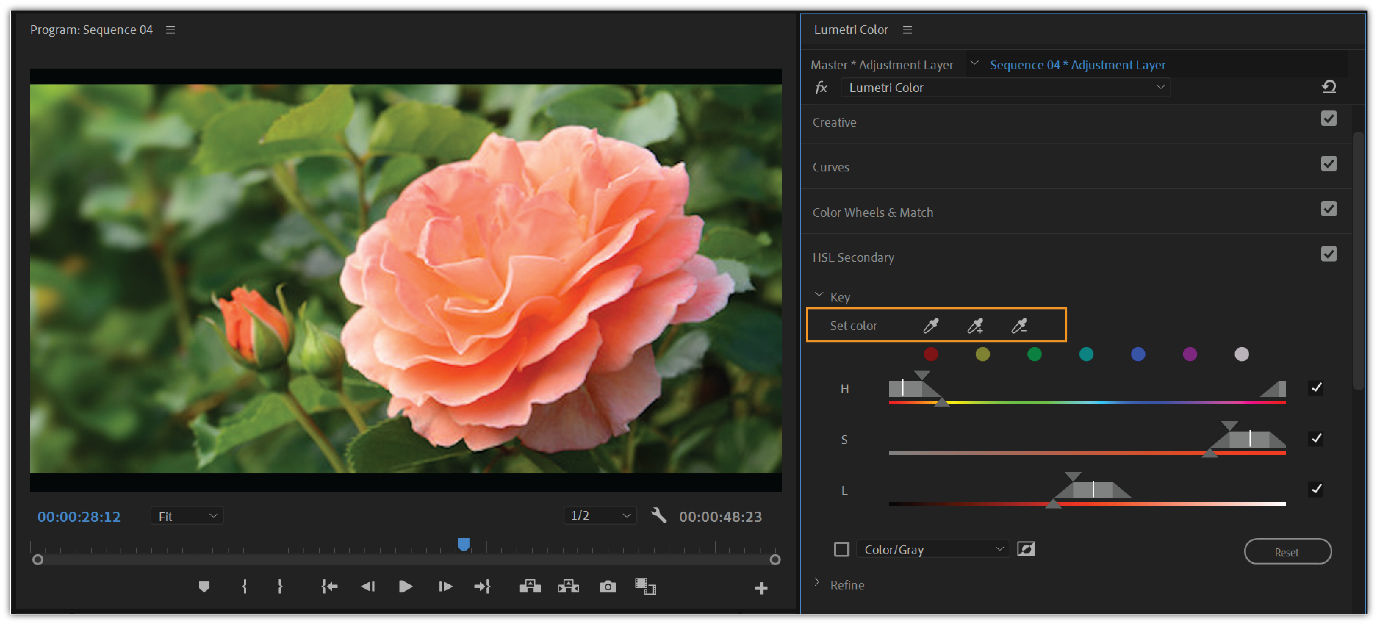This screenshot has height=625, width=1378.
Task: Open the Fit zoom level dropdown
Action: pyautogui.click(x=186, y=516)
